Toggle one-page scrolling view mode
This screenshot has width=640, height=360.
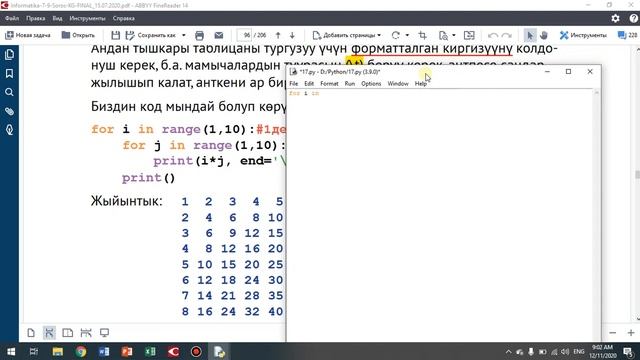click(49, 333)
